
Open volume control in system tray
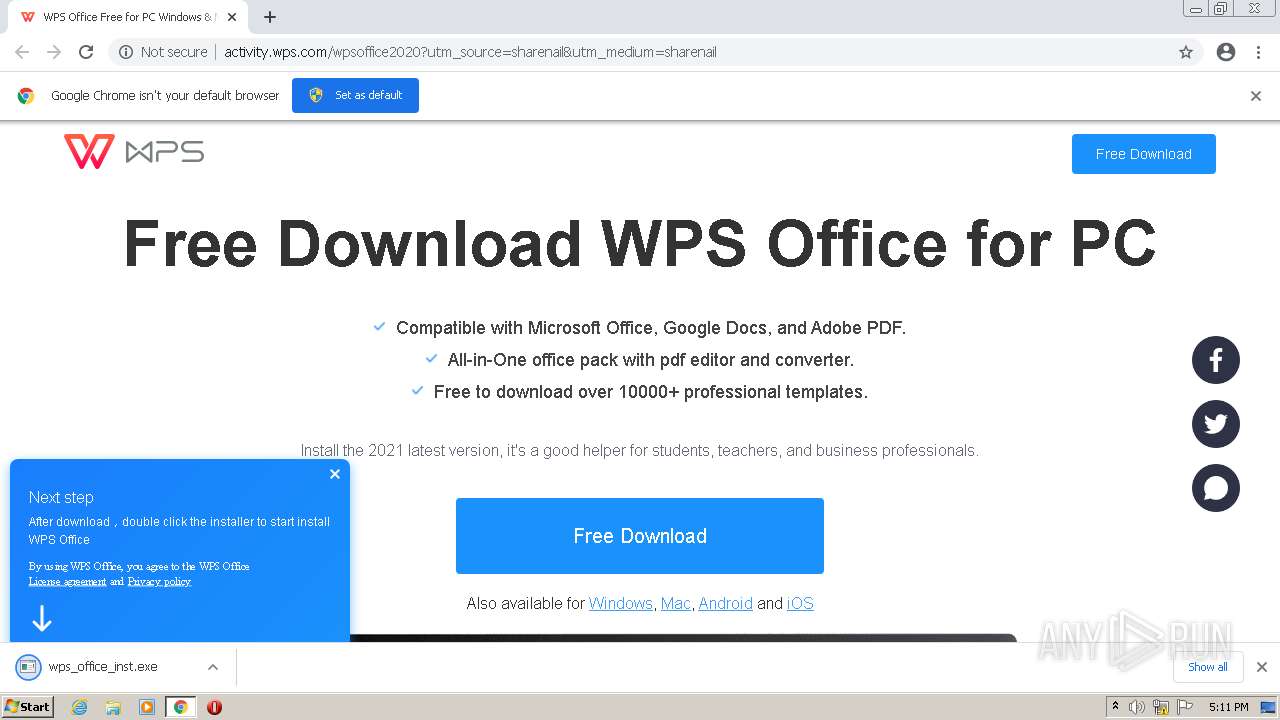[x=1137, y=707]
